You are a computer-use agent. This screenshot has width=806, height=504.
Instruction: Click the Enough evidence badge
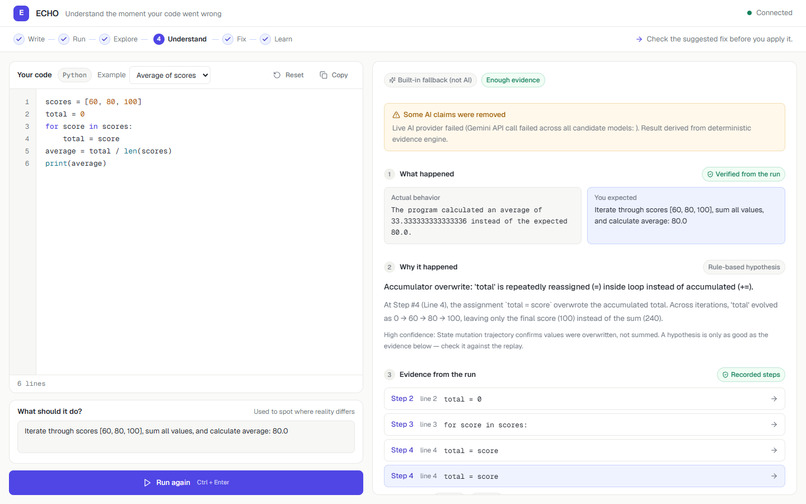tap(513, 80)
